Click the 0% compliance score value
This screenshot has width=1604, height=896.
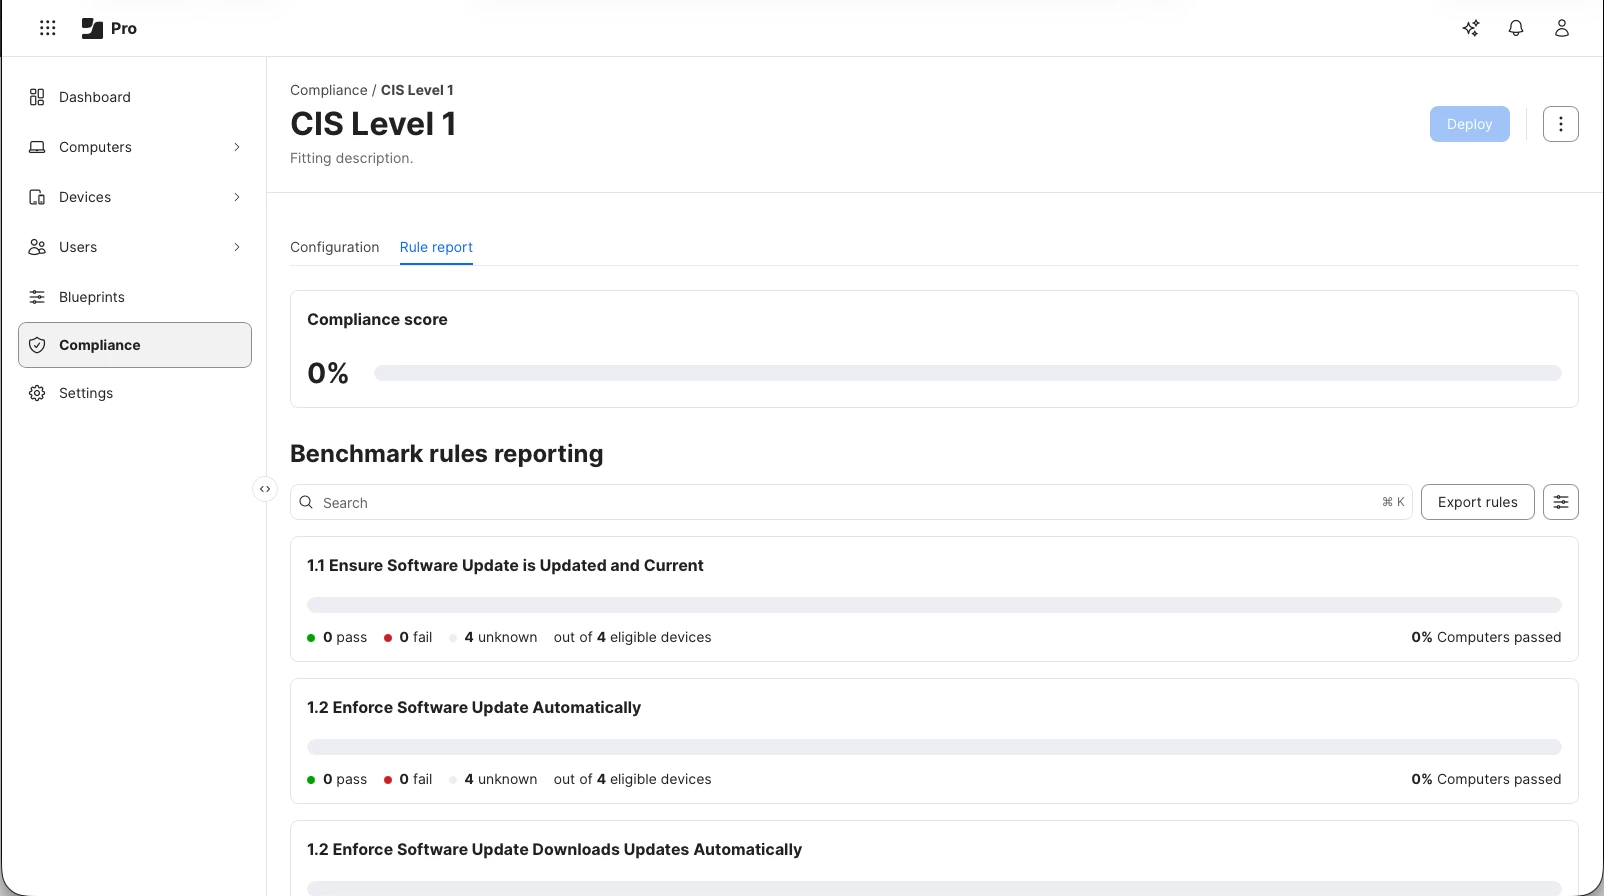tap(328, 373)
